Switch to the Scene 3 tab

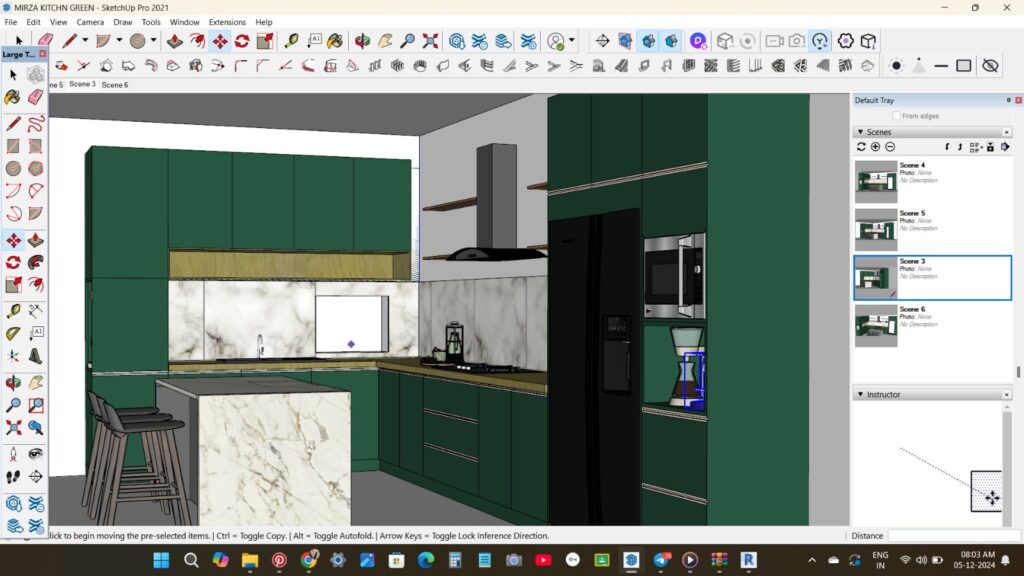click(x=82, y=84)
